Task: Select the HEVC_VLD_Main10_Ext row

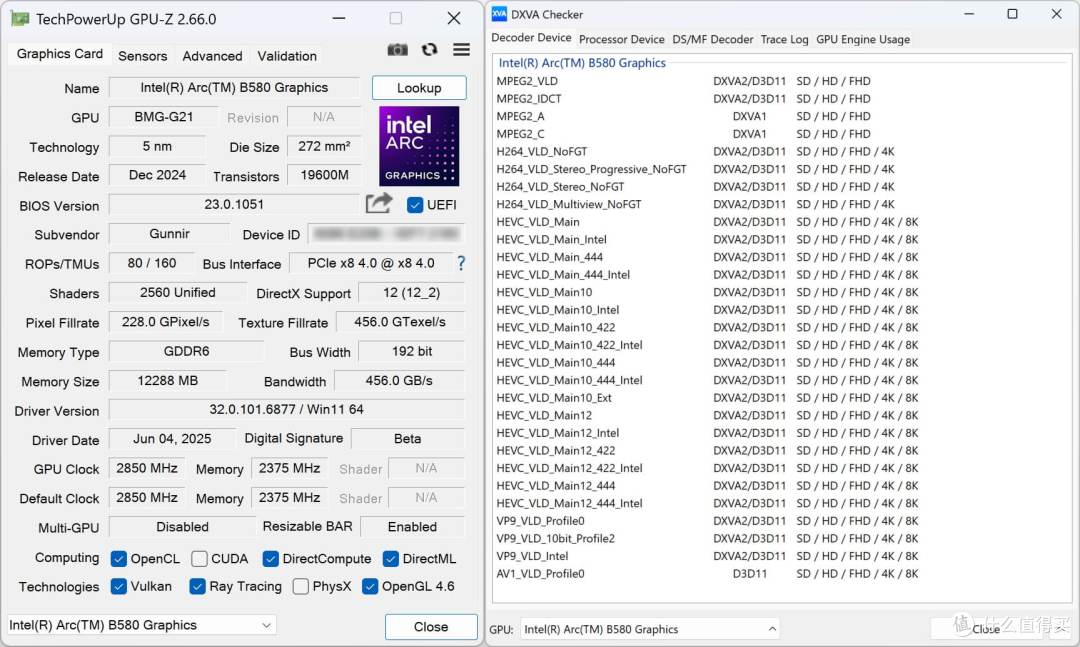Action: [707, 398]
